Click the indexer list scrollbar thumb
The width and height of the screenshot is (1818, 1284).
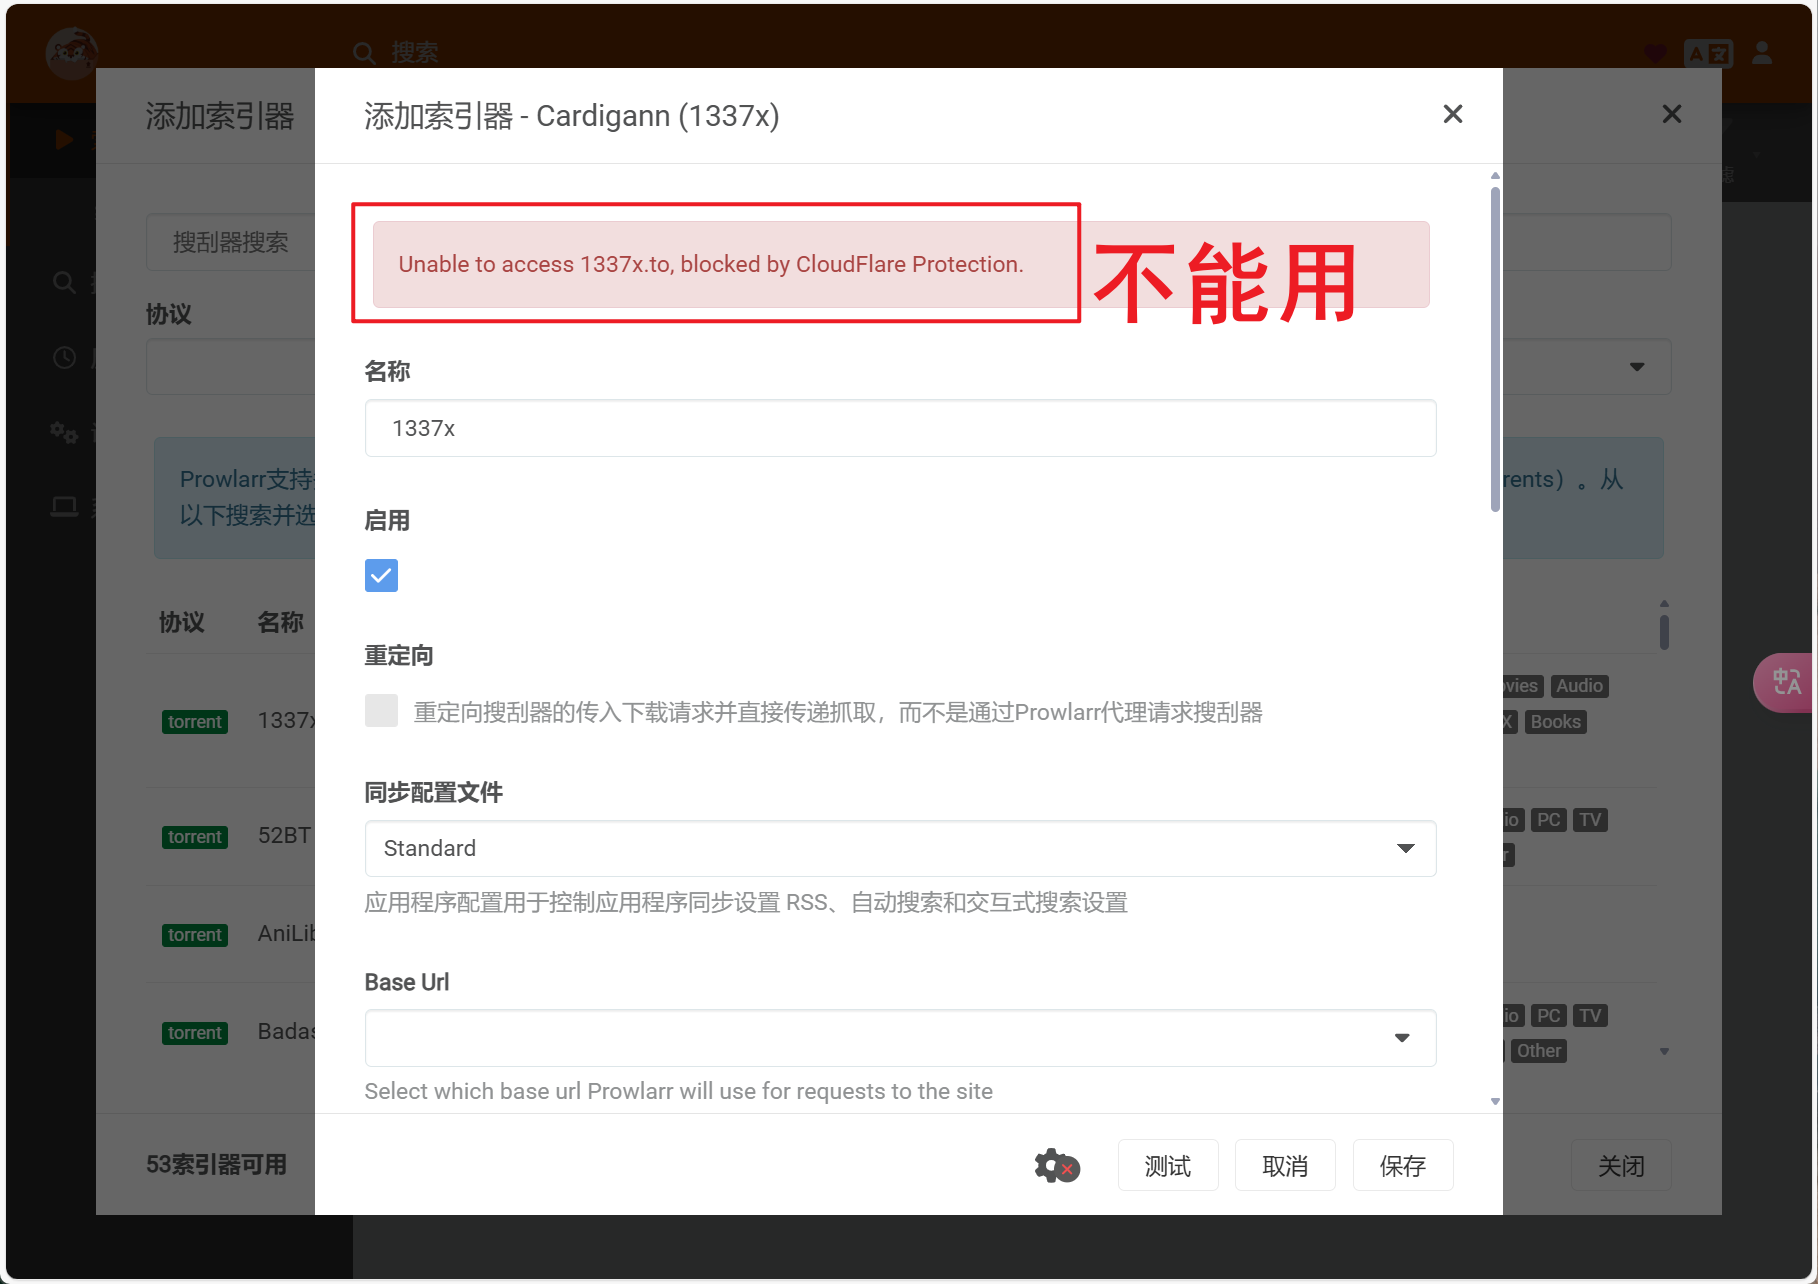1664,632
